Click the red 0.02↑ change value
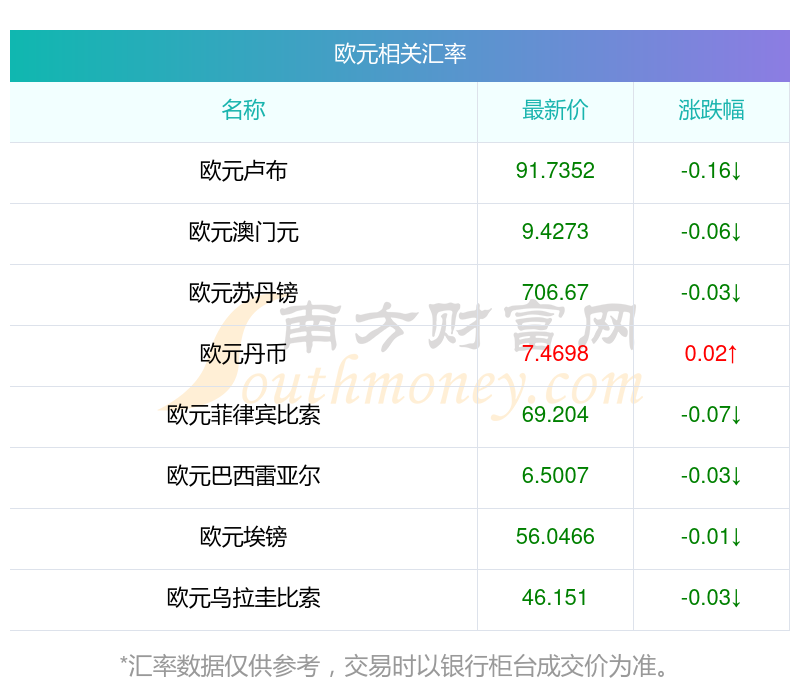This screenshot has width=800, height=697. (x=711, y=354)
